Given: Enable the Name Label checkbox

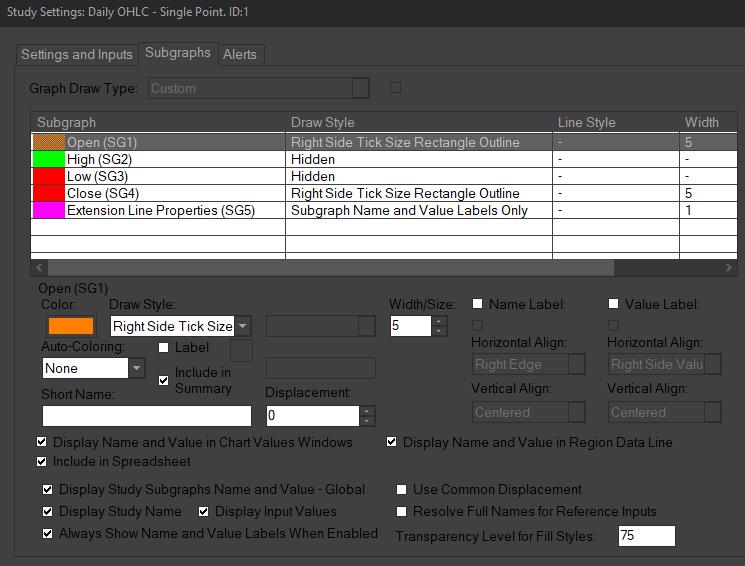Looking at the screenshot, I should pyautogui.click(x=479, y=304).
